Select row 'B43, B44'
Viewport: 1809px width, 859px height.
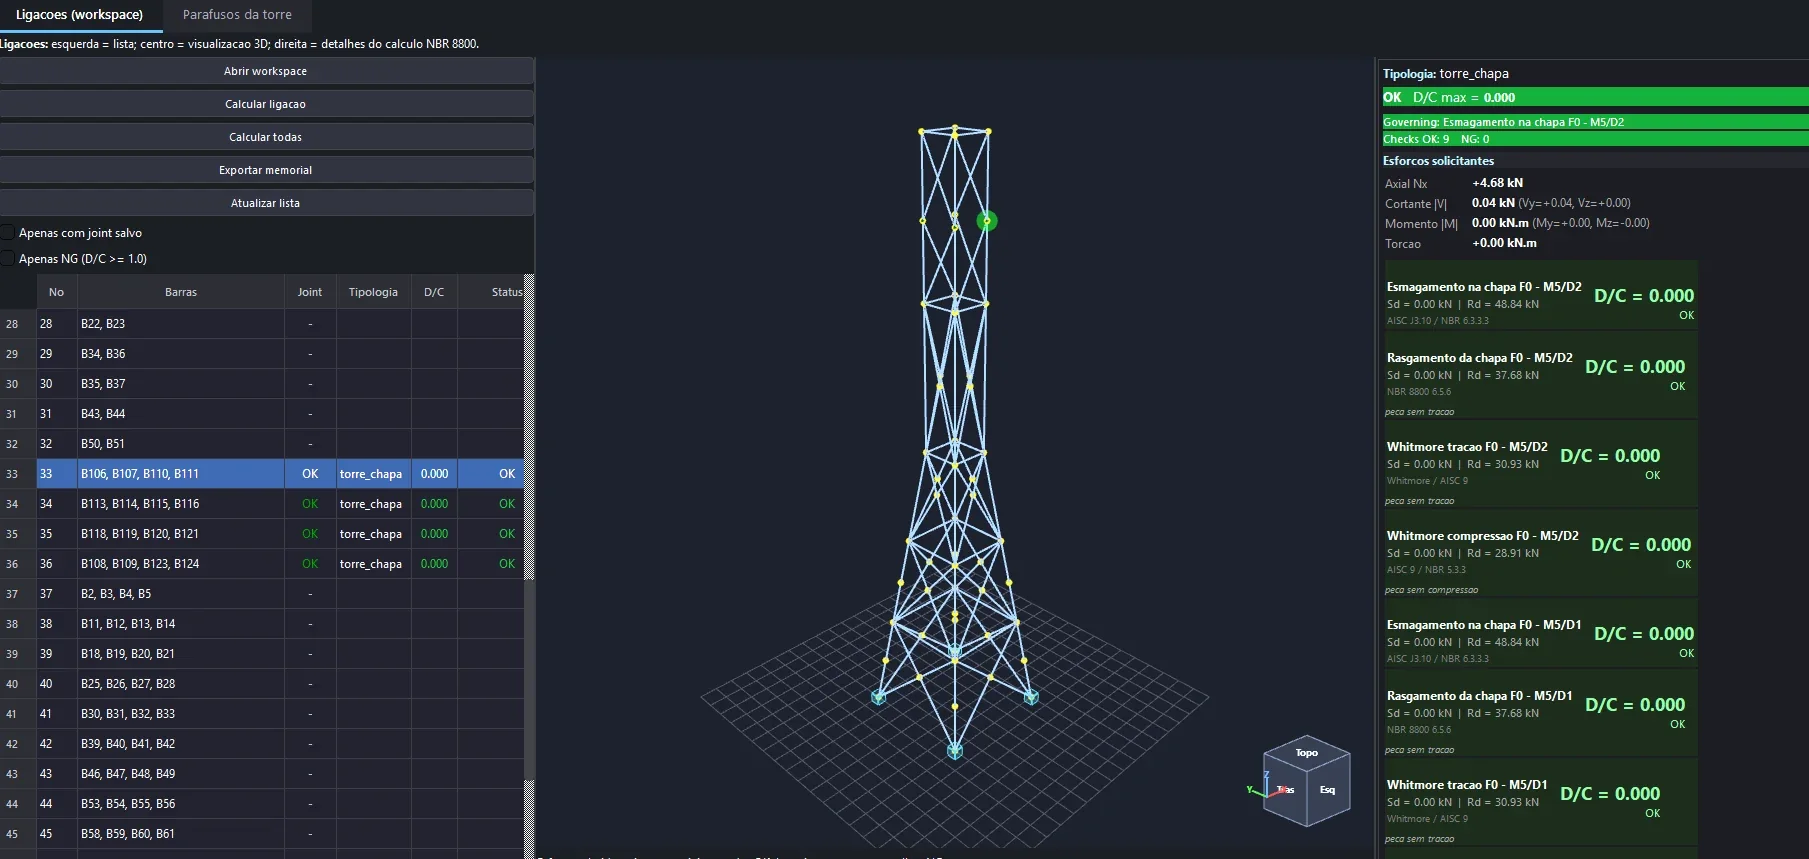[x=280, y=414]
